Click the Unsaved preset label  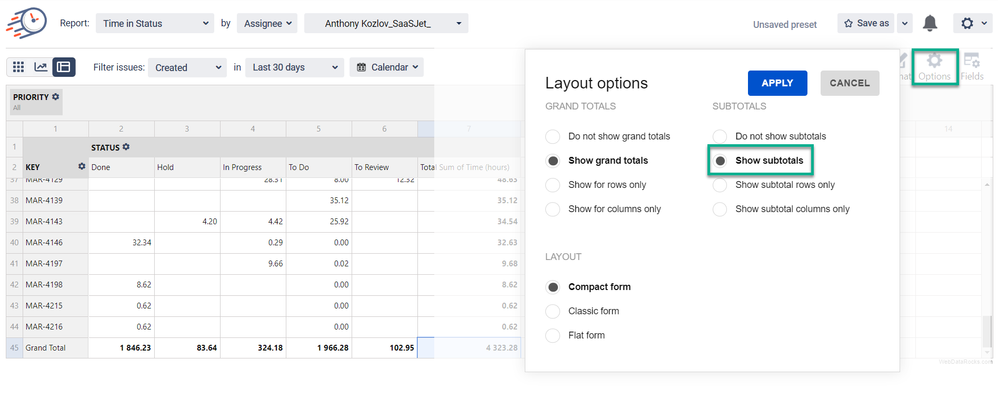(x=785, y=24)
